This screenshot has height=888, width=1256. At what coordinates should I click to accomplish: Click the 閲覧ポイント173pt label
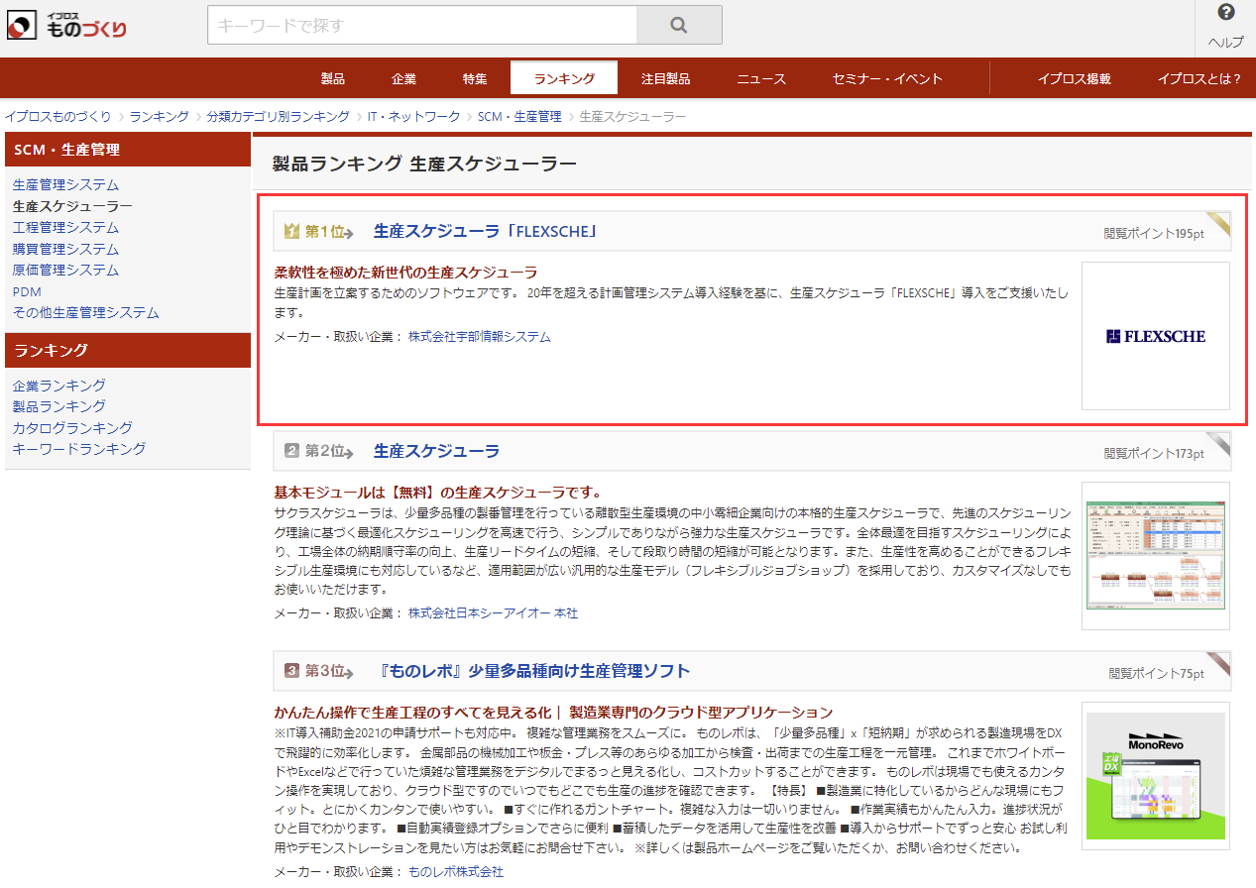pos(1154,453)
